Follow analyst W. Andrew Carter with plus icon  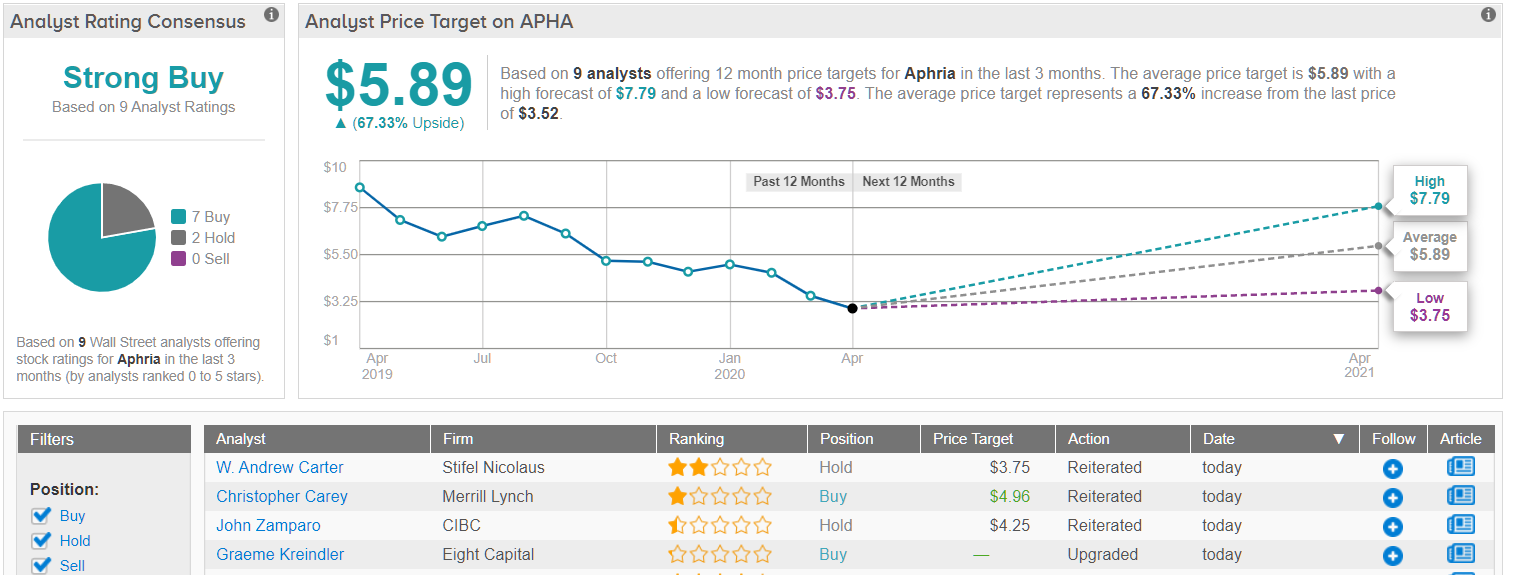[1392, 469]
